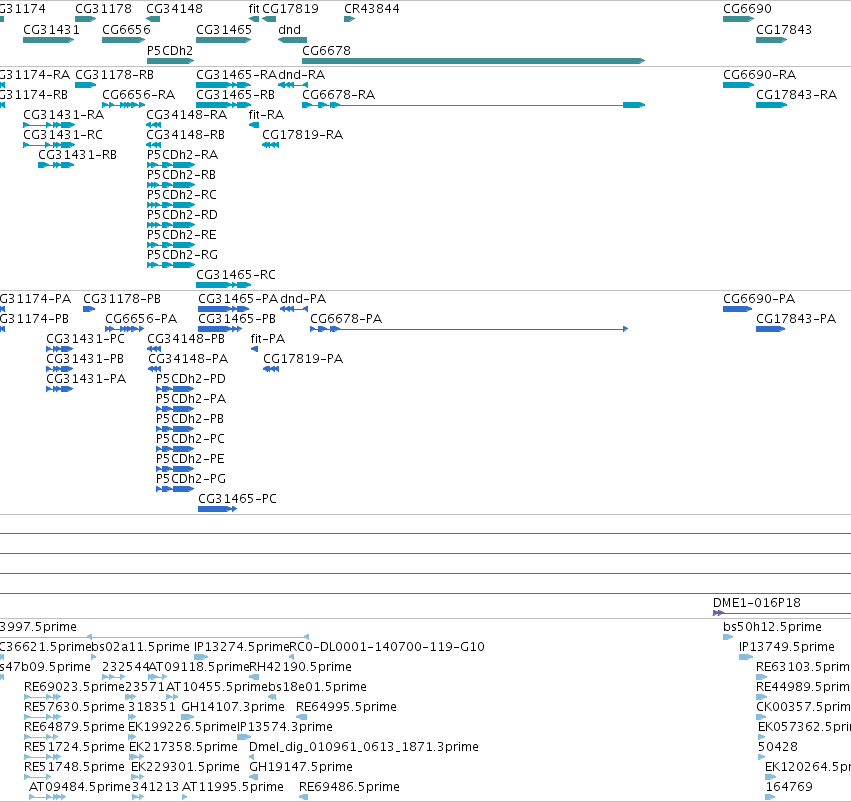Select the CG6656 gene label
Image resolution: width=851 pixels, height=802 pixels.
(x=126, y=30)
